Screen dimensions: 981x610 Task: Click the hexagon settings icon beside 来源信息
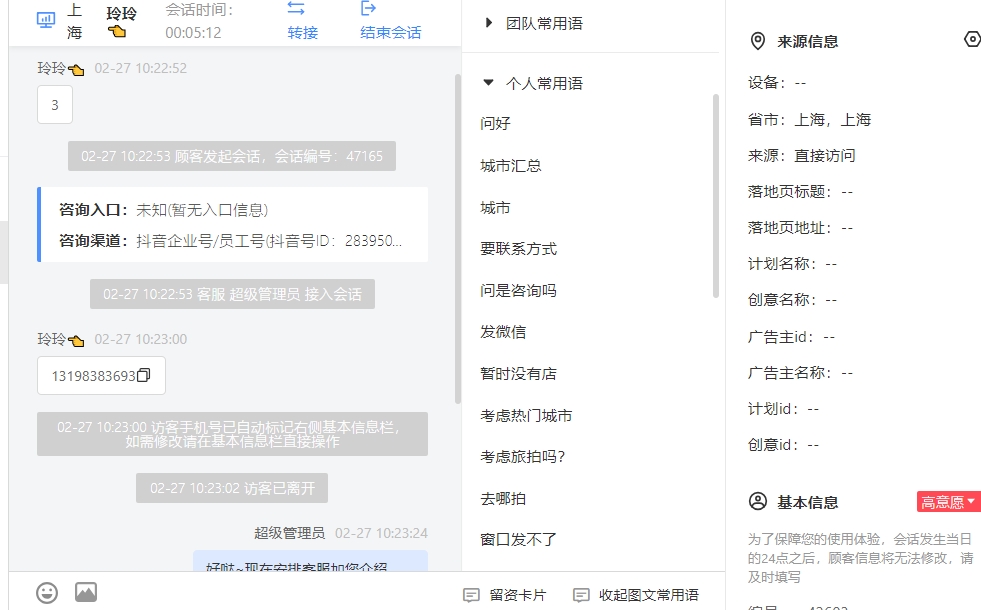[972, 39]
